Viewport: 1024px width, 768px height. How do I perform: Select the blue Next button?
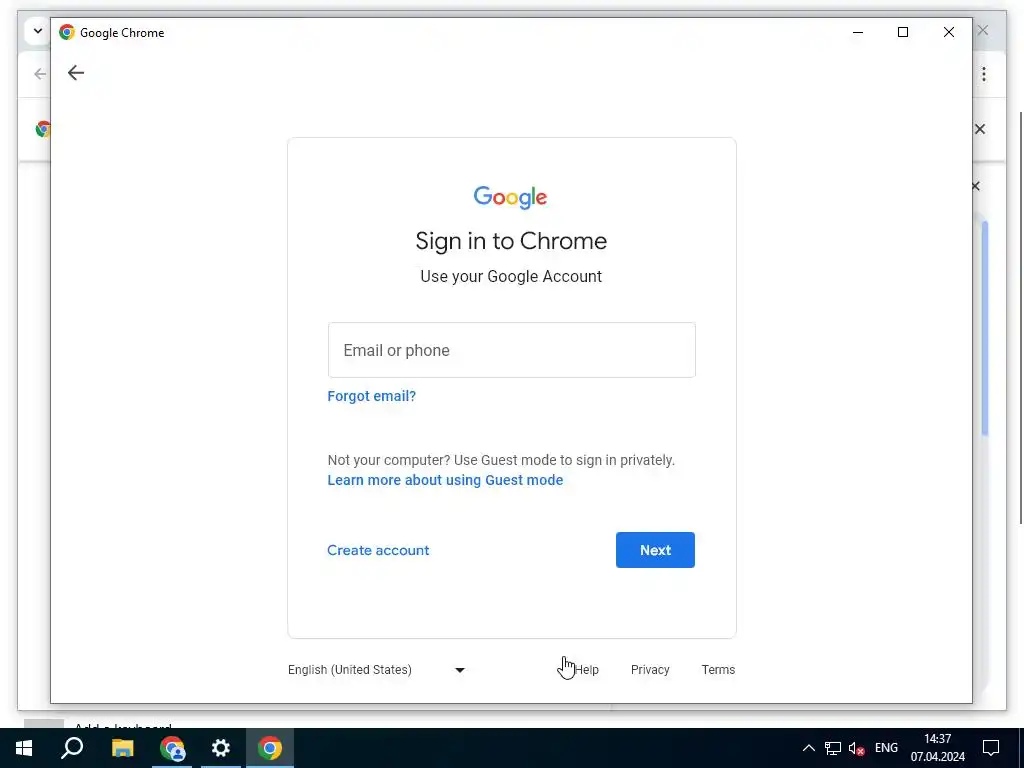tap(655, 550)
